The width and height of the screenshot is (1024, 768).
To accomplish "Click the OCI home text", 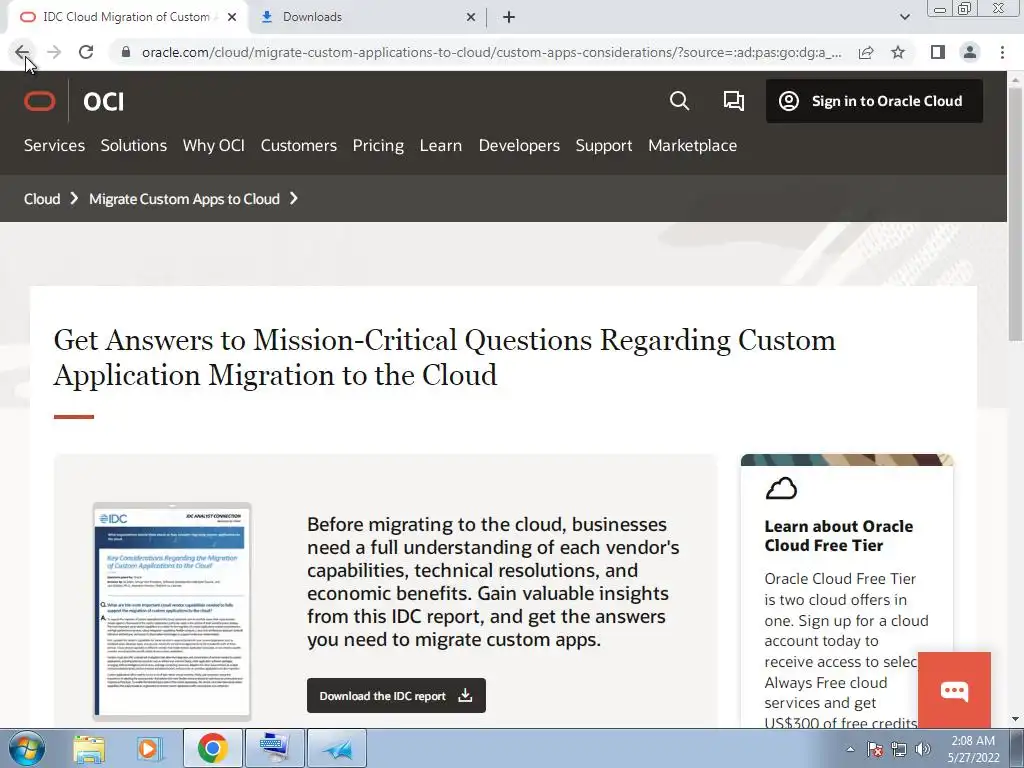I will [x=103, y=101].
